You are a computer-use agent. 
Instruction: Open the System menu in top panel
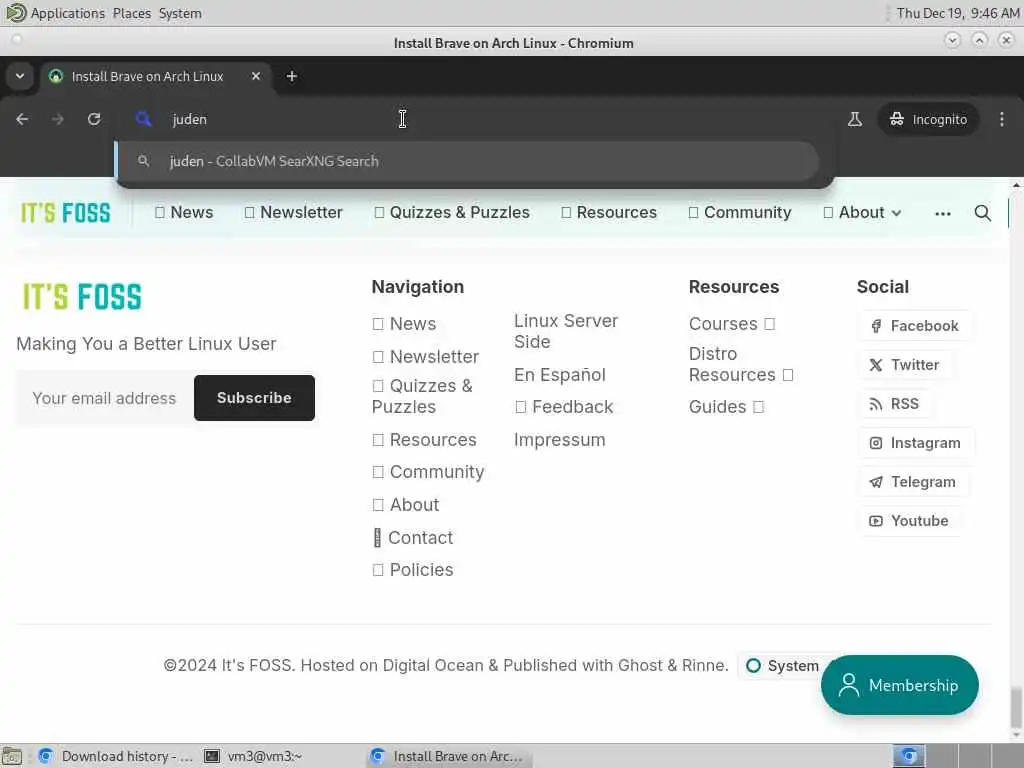pyautogui.click(x=180, y=13)
